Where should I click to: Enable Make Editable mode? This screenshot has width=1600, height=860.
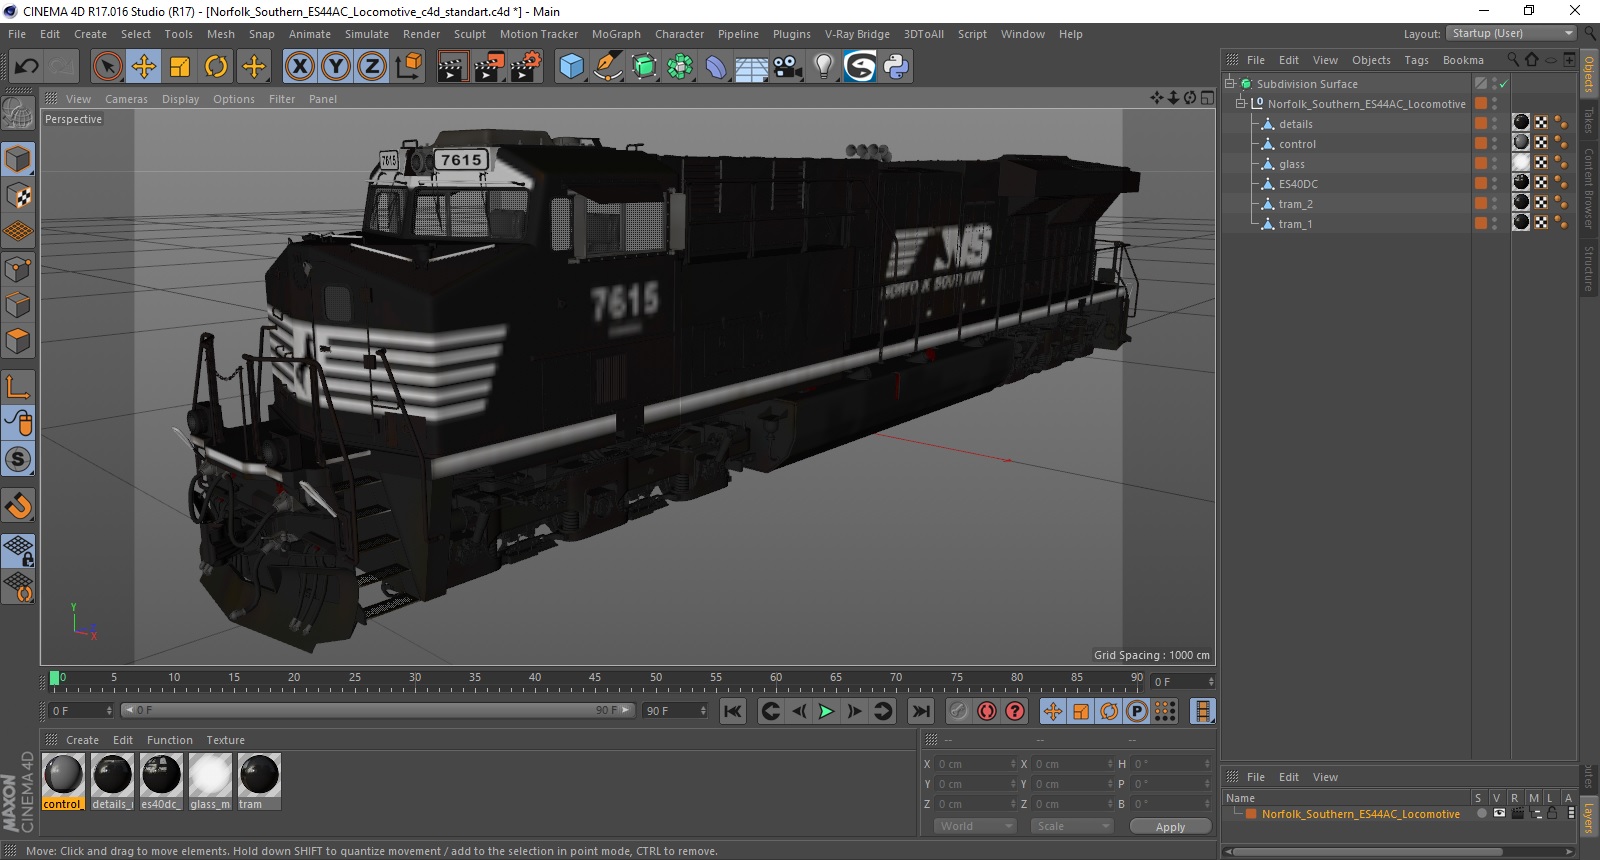point(18,114)
